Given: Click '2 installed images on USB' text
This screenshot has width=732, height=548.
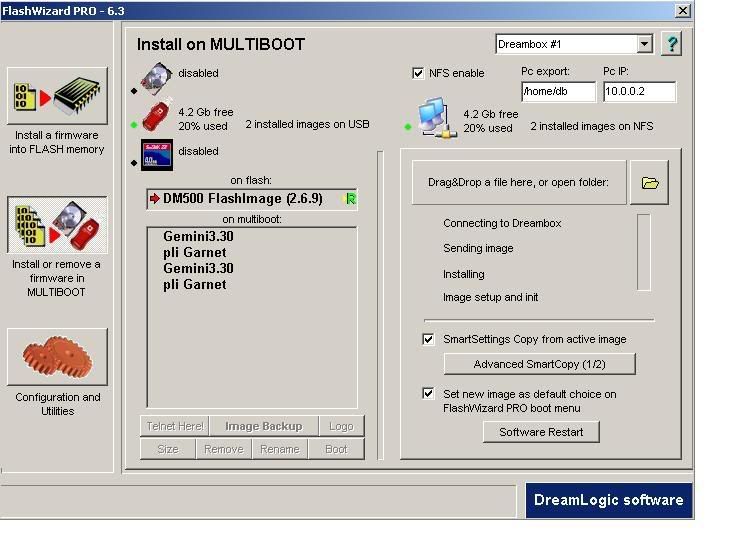Looking at the screenshot, I should [307, 124].
